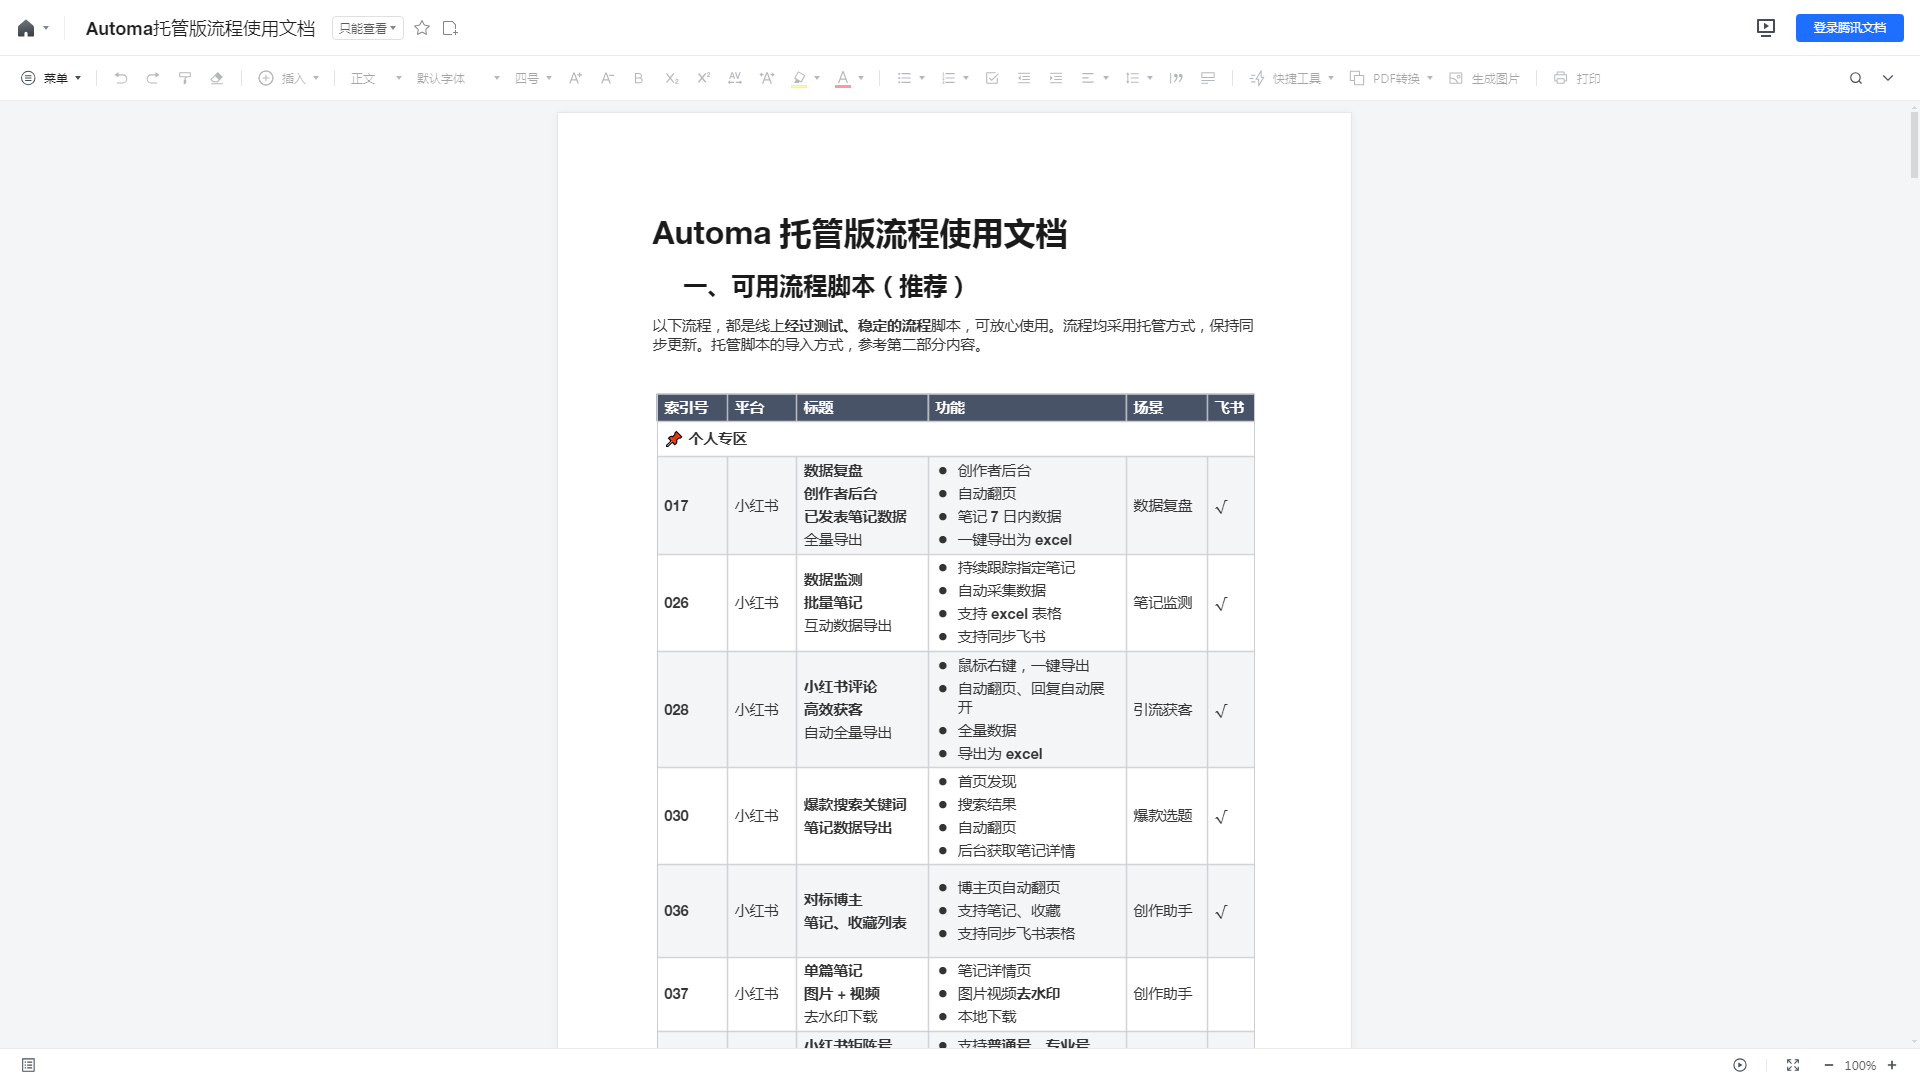
Task: Click the document title Automa托管版流程使用文档
Action: [200, 28]
